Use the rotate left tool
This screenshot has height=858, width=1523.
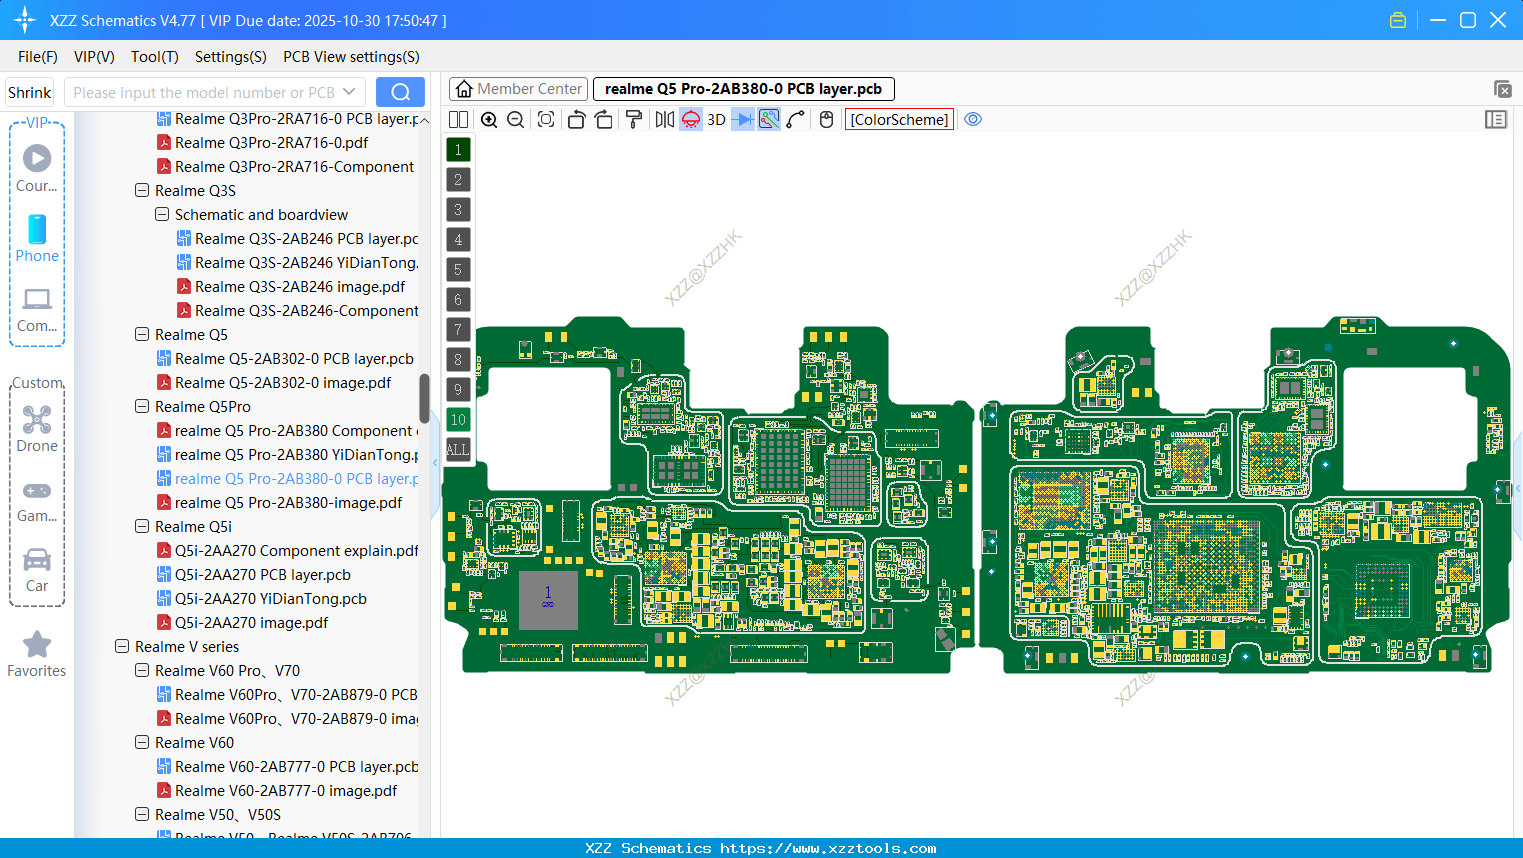pos(576,119)
